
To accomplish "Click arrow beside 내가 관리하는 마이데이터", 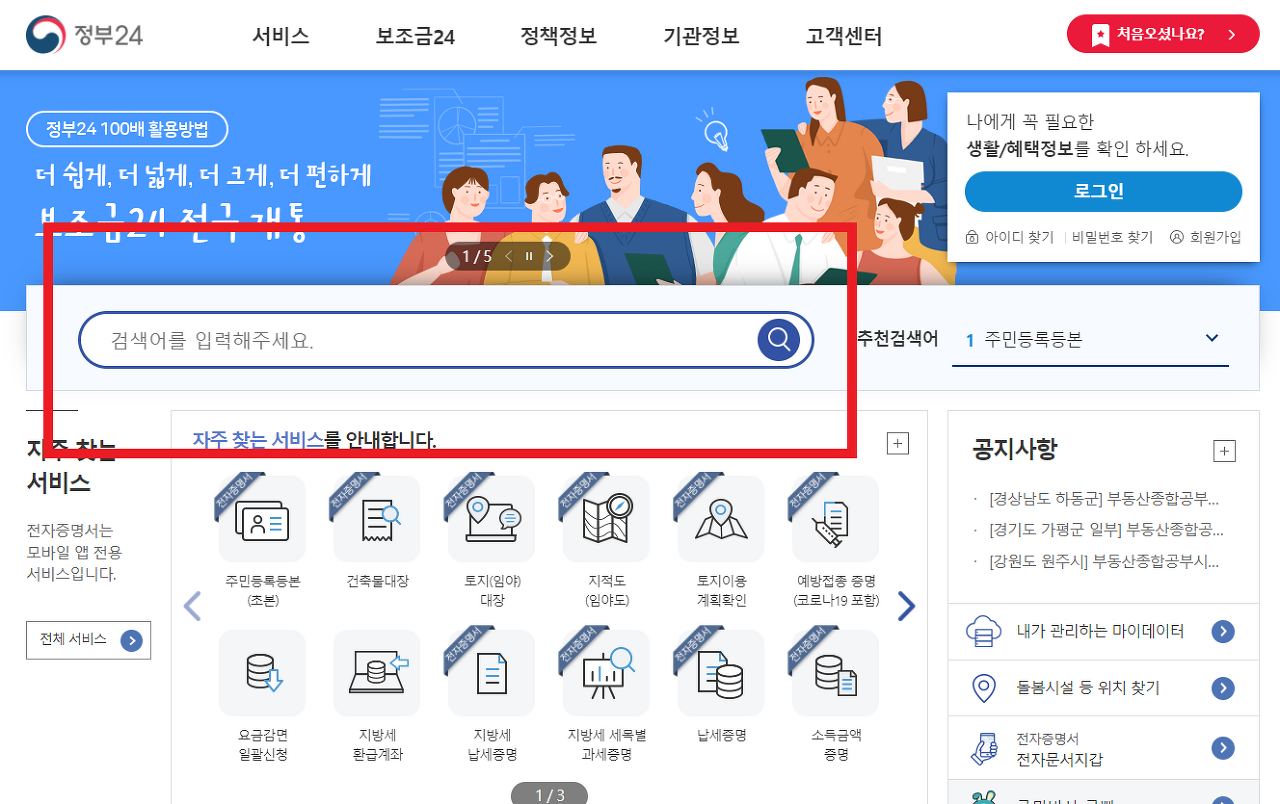I will [1223, 632].
